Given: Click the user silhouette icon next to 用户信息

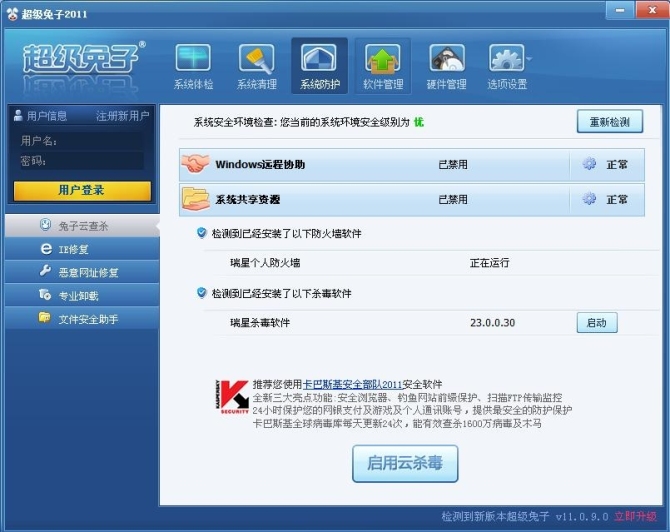Looking at the screenshot, I should click(18, 115).
